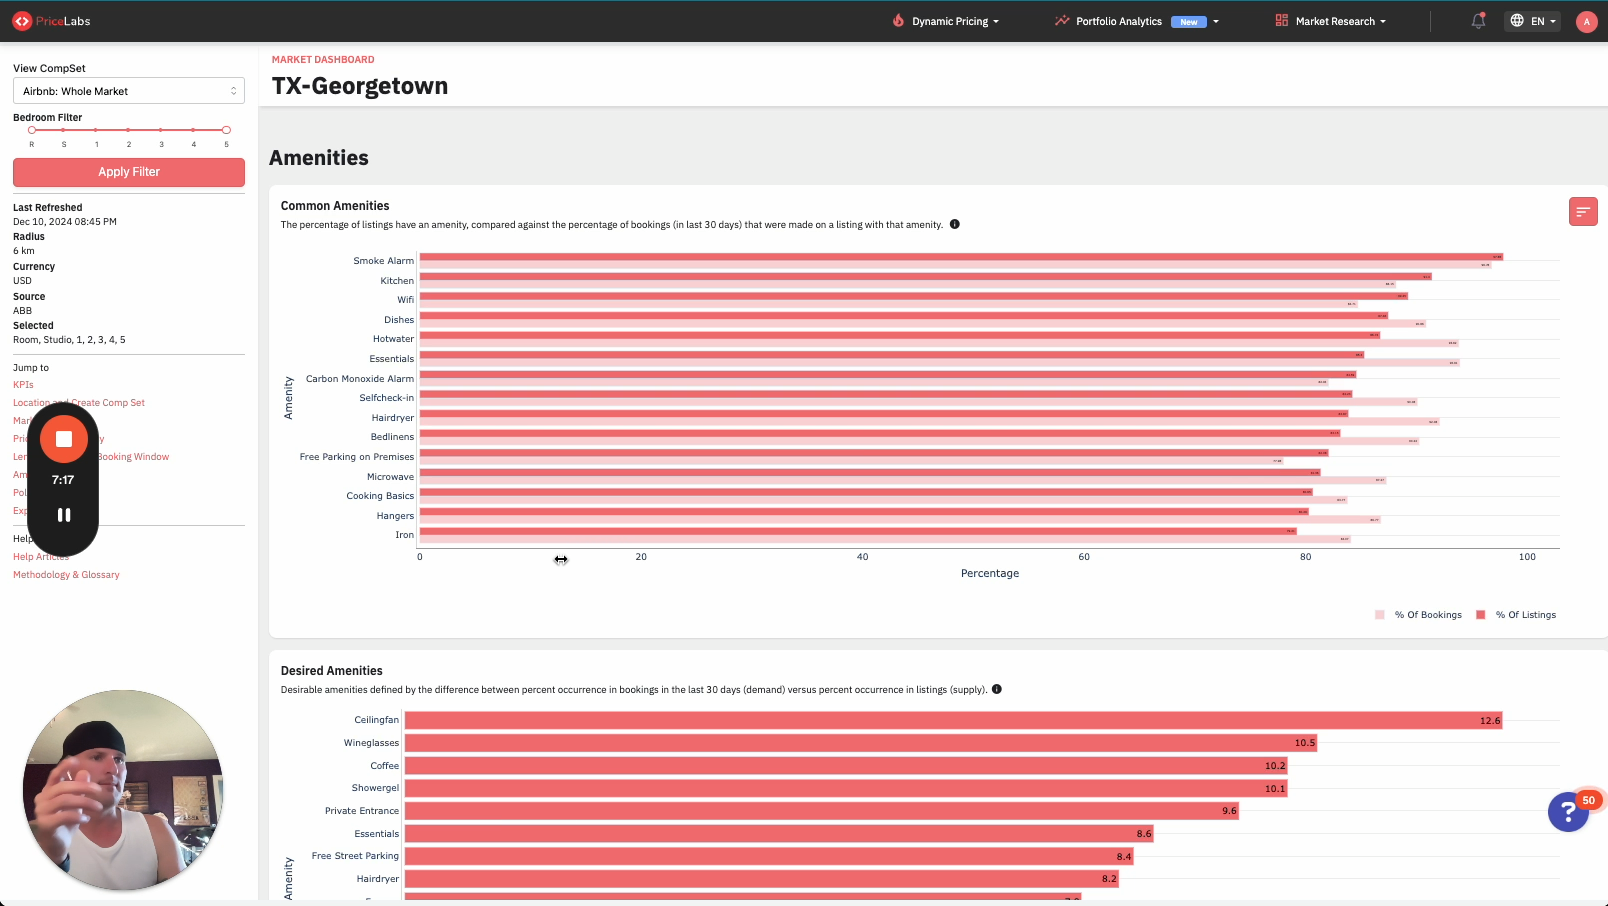
Task: Open the Market Research menu
Action: click(x=1331, y=21)
